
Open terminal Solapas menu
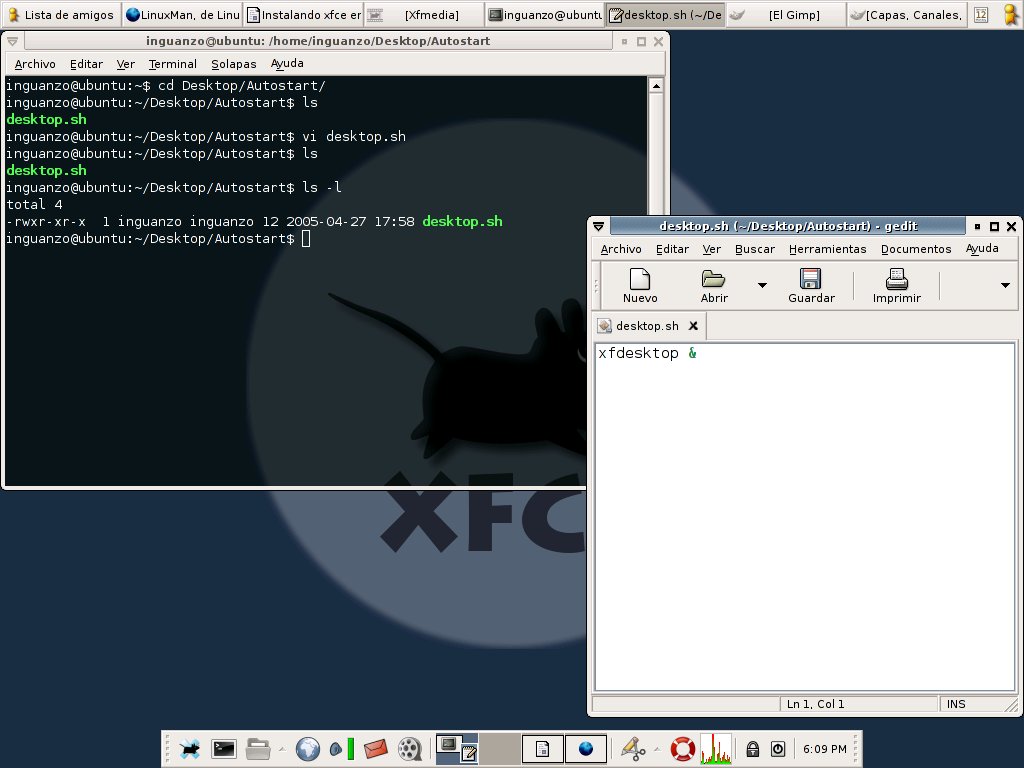pyautogui.click(x=233, y=64)
